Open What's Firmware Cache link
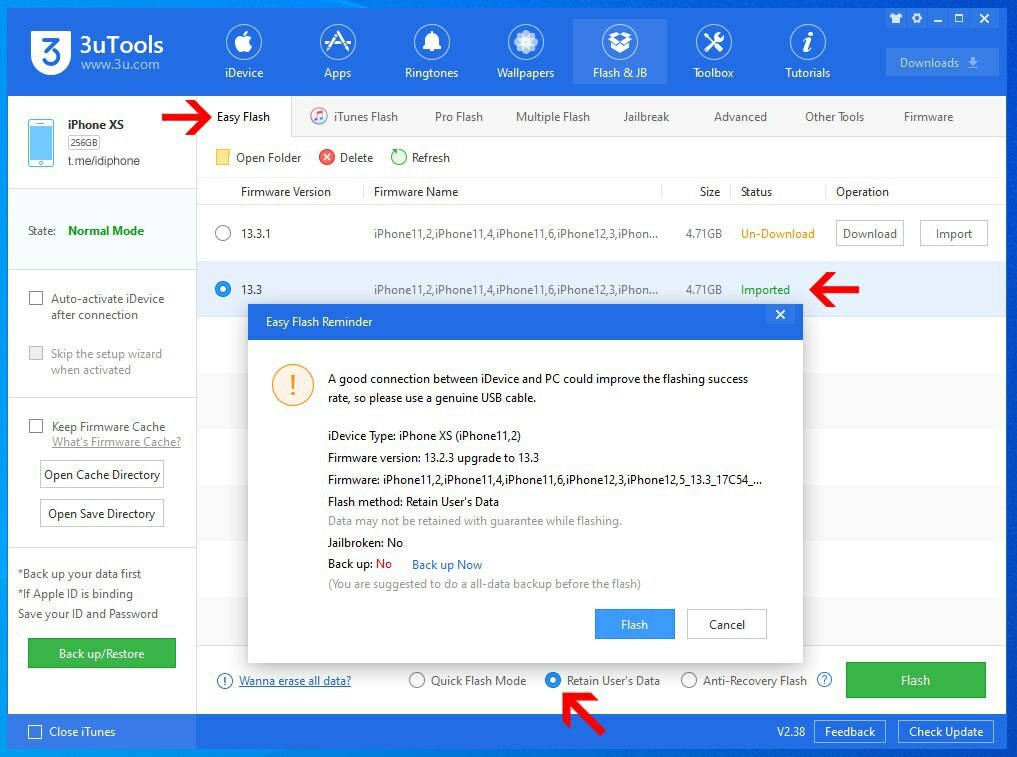 coord(116,442)
